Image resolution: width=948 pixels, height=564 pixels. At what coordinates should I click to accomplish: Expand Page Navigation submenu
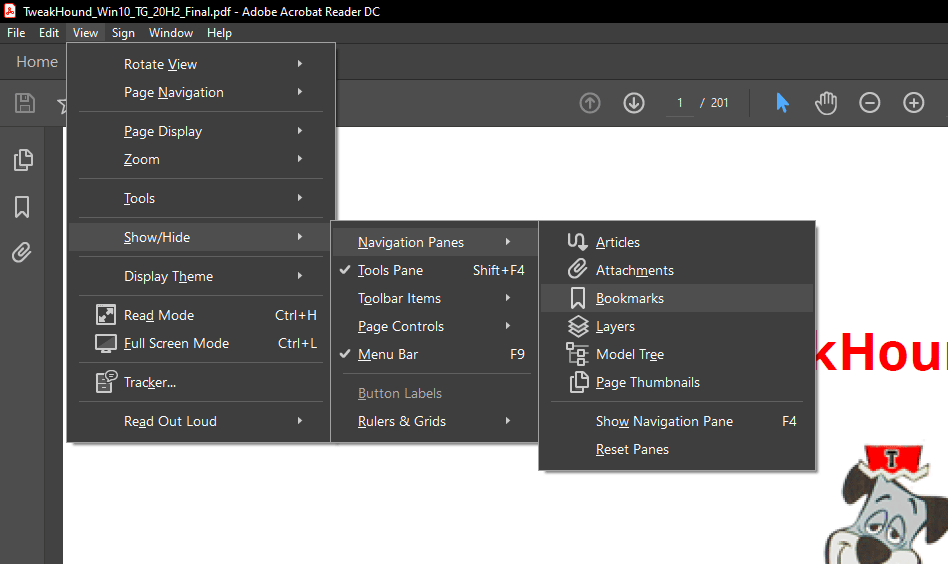point(201,92)
